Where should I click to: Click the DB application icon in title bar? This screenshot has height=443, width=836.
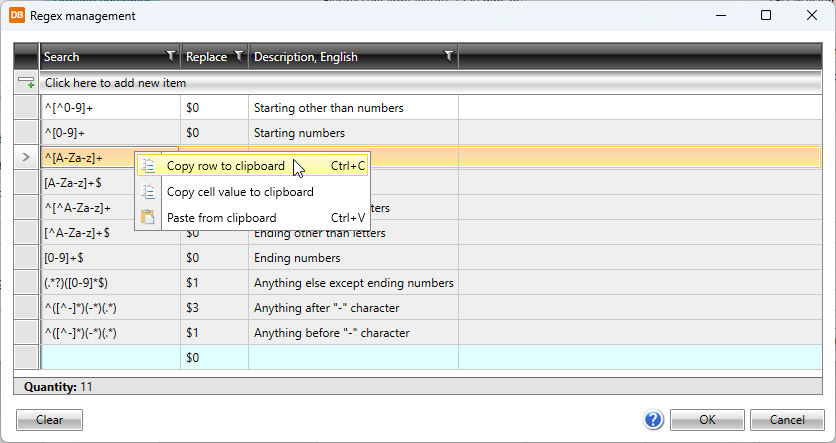16,16
